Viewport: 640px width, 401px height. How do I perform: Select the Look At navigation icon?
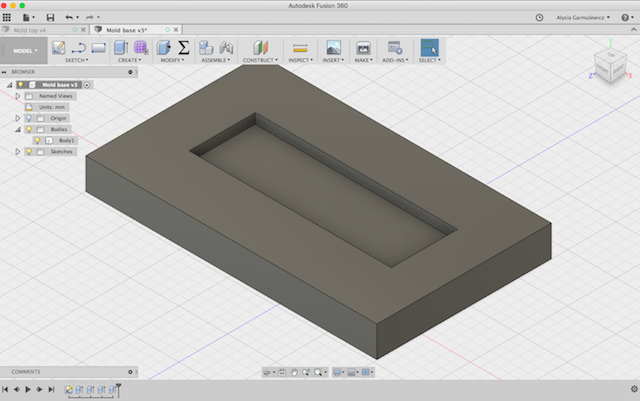(x=282, y=372)
